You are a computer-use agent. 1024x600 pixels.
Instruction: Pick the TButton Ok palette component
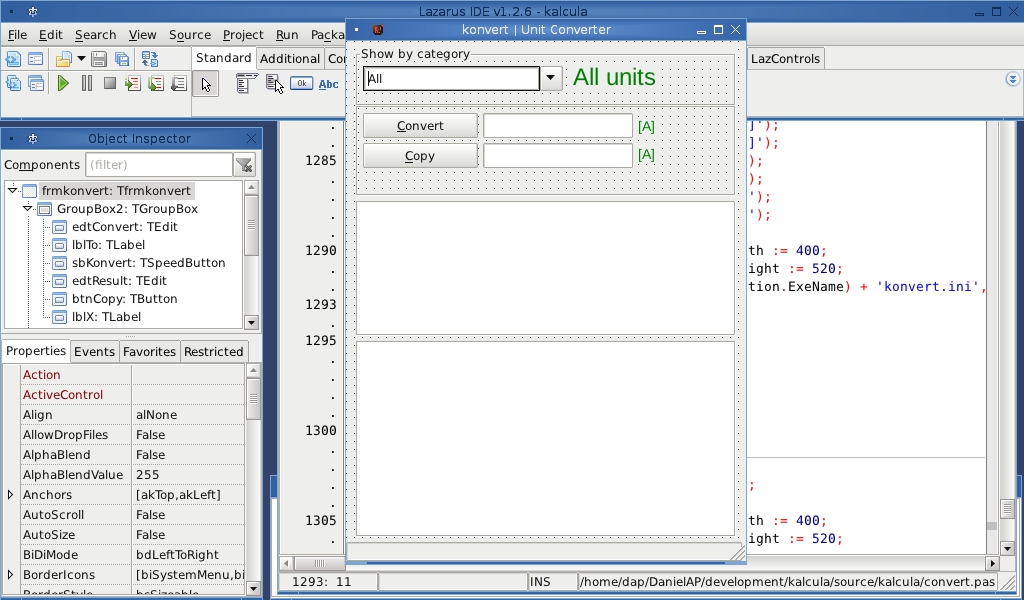pos(302,84)
